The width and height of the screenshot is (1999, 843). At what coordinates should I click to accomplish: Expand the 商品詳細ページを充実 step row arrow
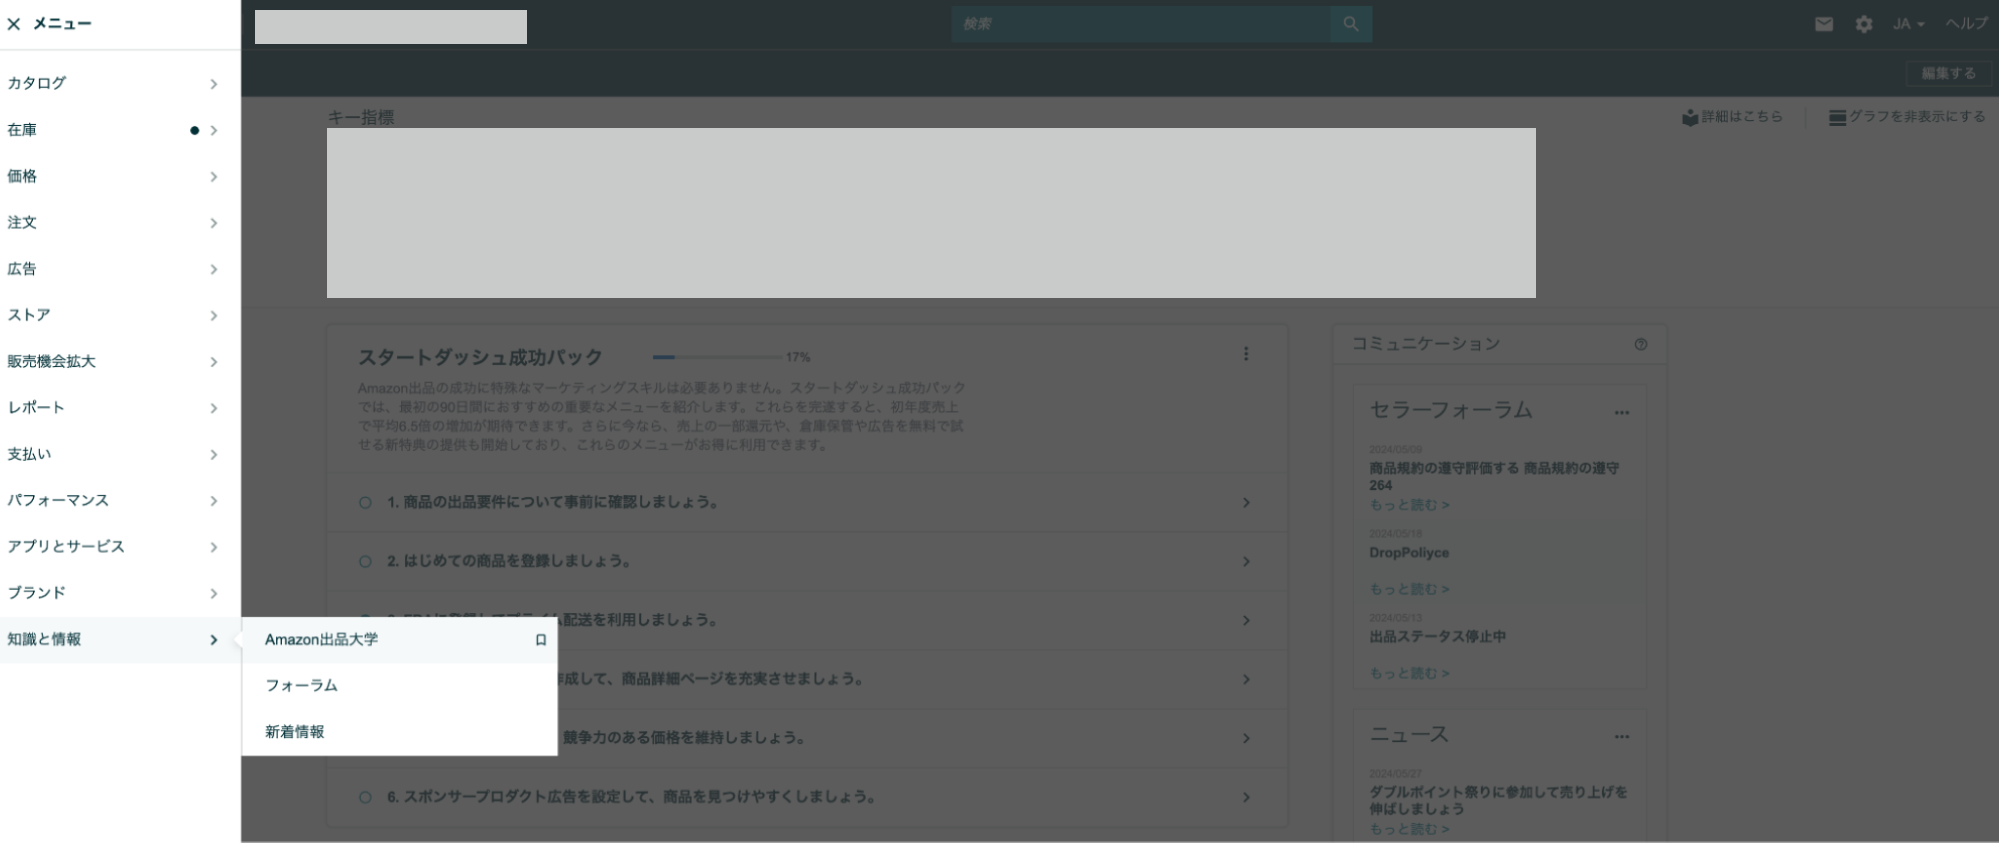pos(1246,680)
